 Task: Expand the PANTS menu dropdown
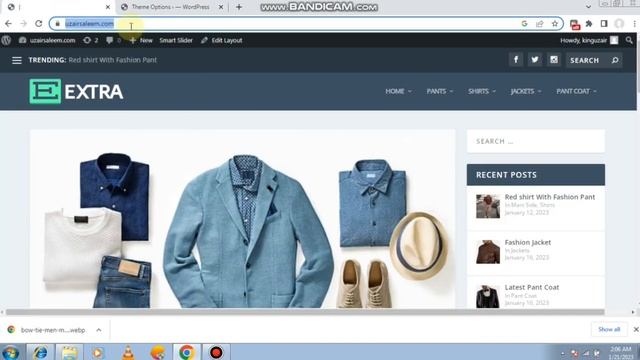tap(440, 91)
